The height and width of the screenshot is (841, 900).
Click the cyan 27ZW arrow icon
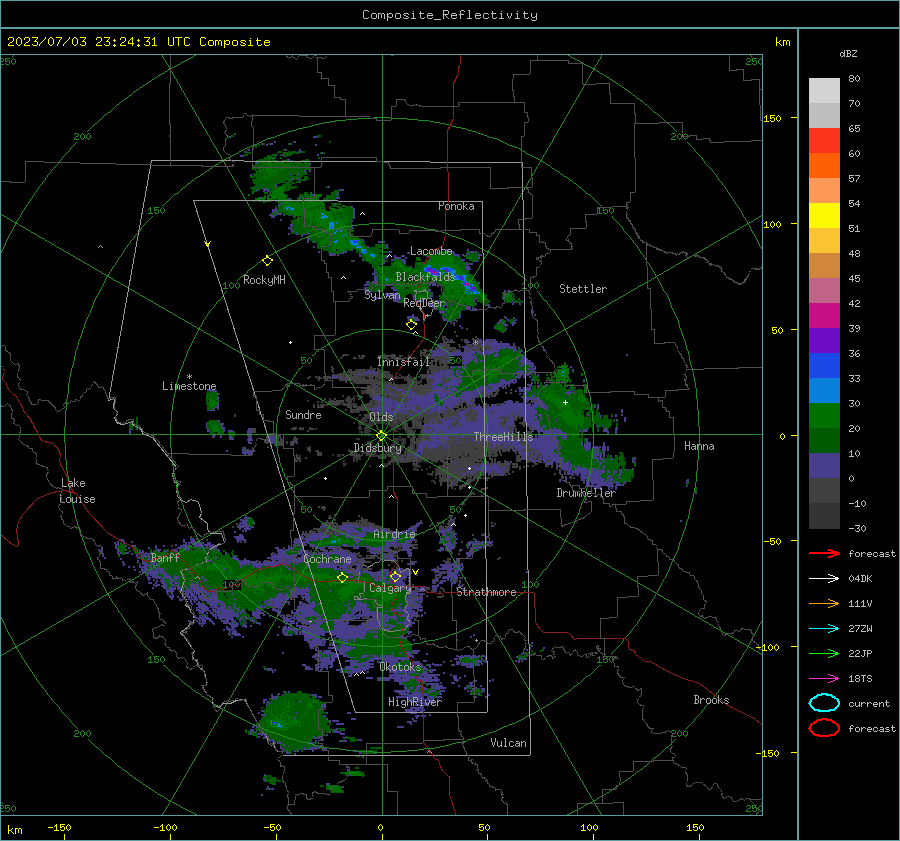coord(824,629)
